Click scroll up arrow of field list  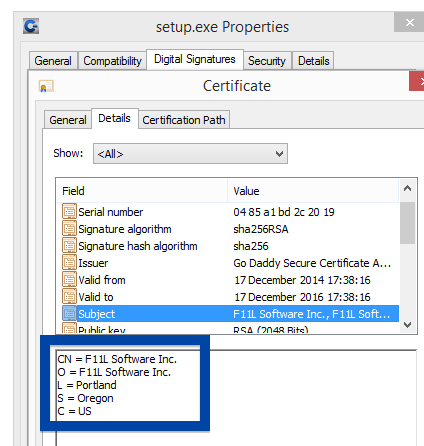(407, 189)
